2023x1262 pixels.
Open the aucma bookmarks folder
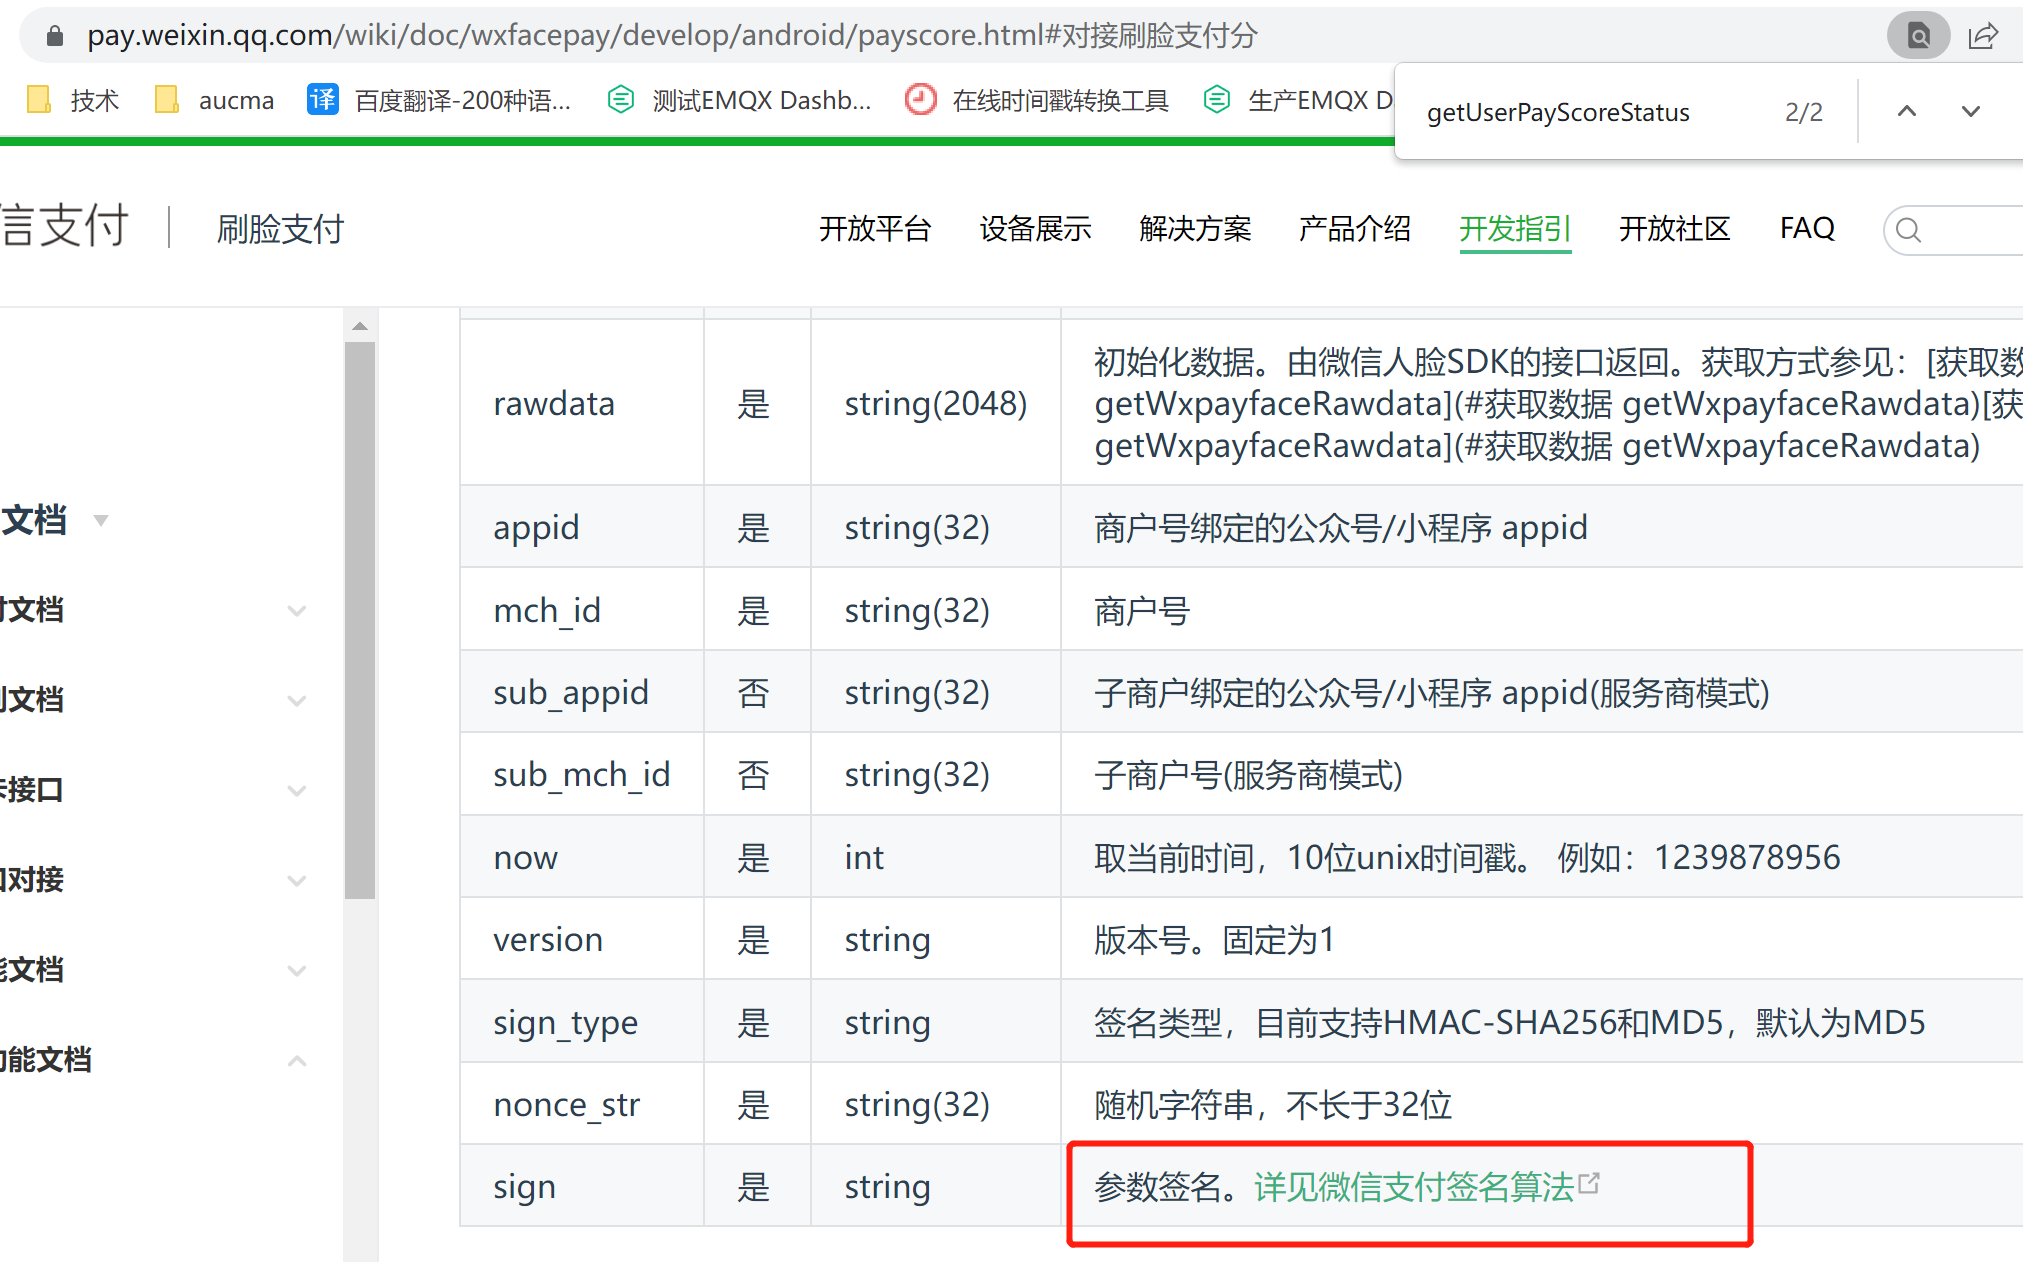point(215,100)
